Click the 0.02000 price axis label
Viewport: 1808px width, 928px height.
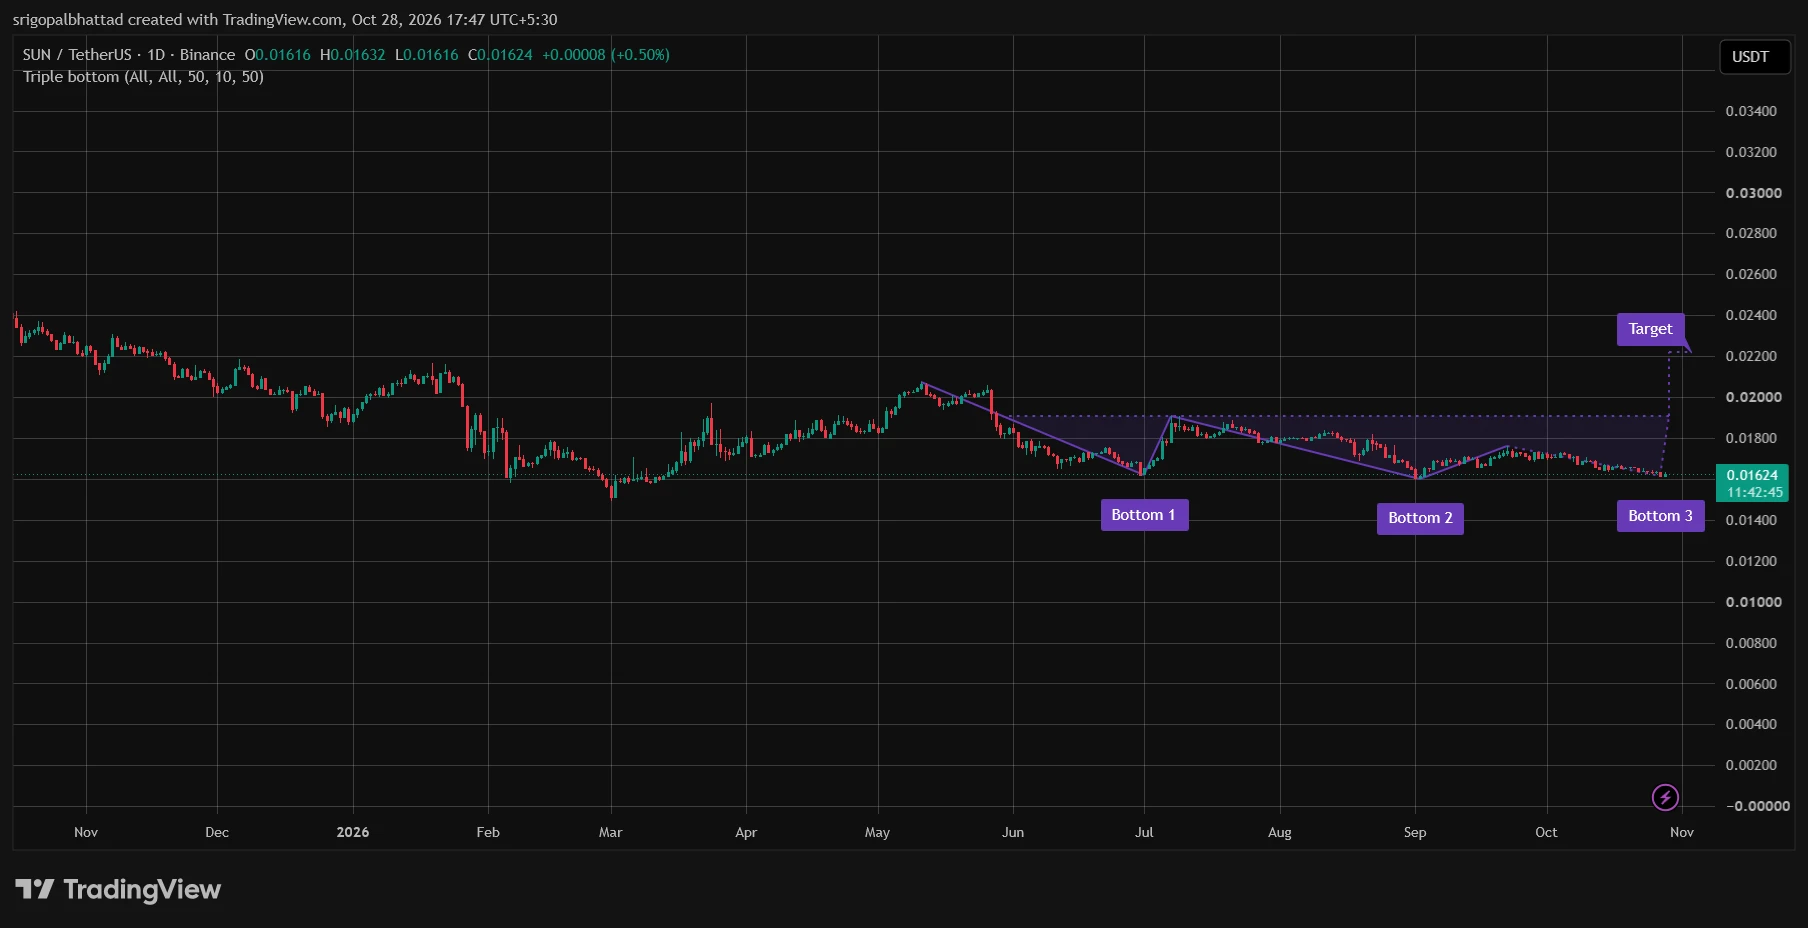point(1754,397)
